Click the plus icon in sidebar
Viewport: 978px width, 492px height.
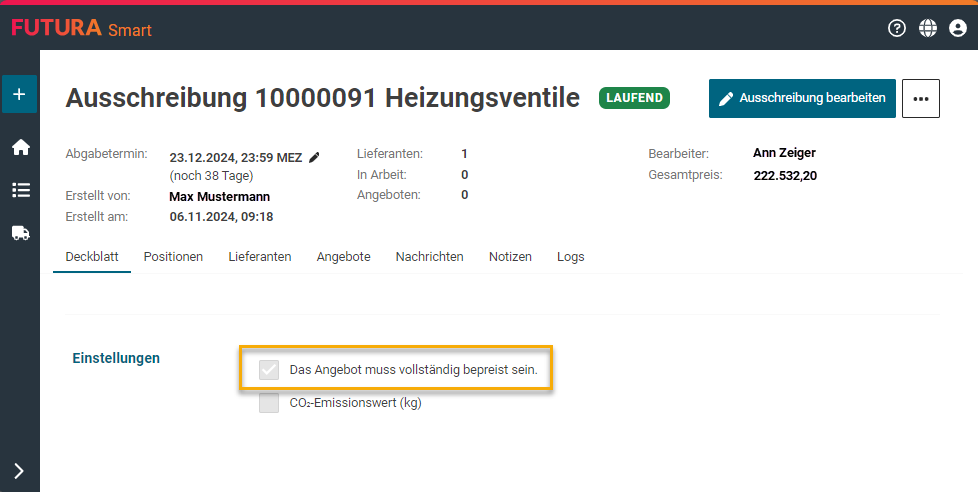click(x=20, y=95)
